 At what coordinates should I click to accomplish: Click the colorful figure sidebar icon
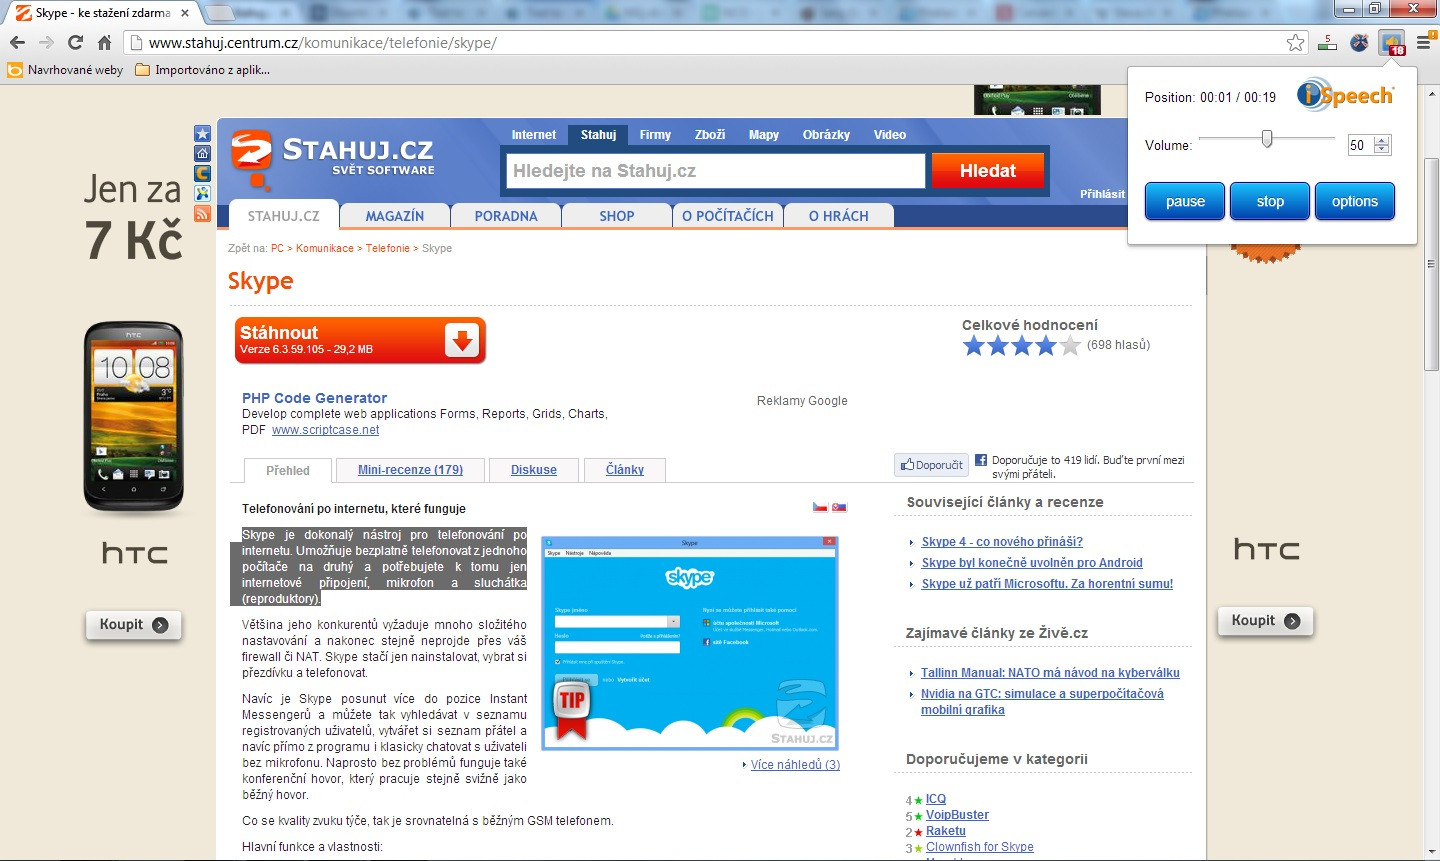coord(202,193)
